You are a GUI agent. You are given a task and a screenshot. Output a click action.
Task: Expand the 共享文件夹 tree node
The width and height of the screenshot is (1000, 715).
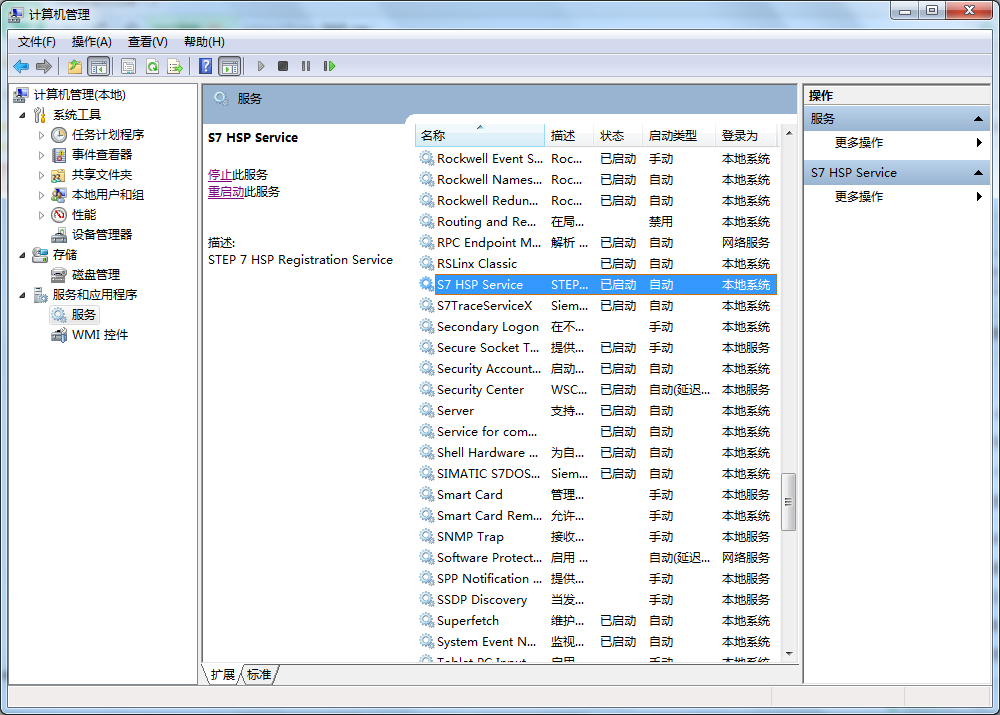click(x=41, y=175)
